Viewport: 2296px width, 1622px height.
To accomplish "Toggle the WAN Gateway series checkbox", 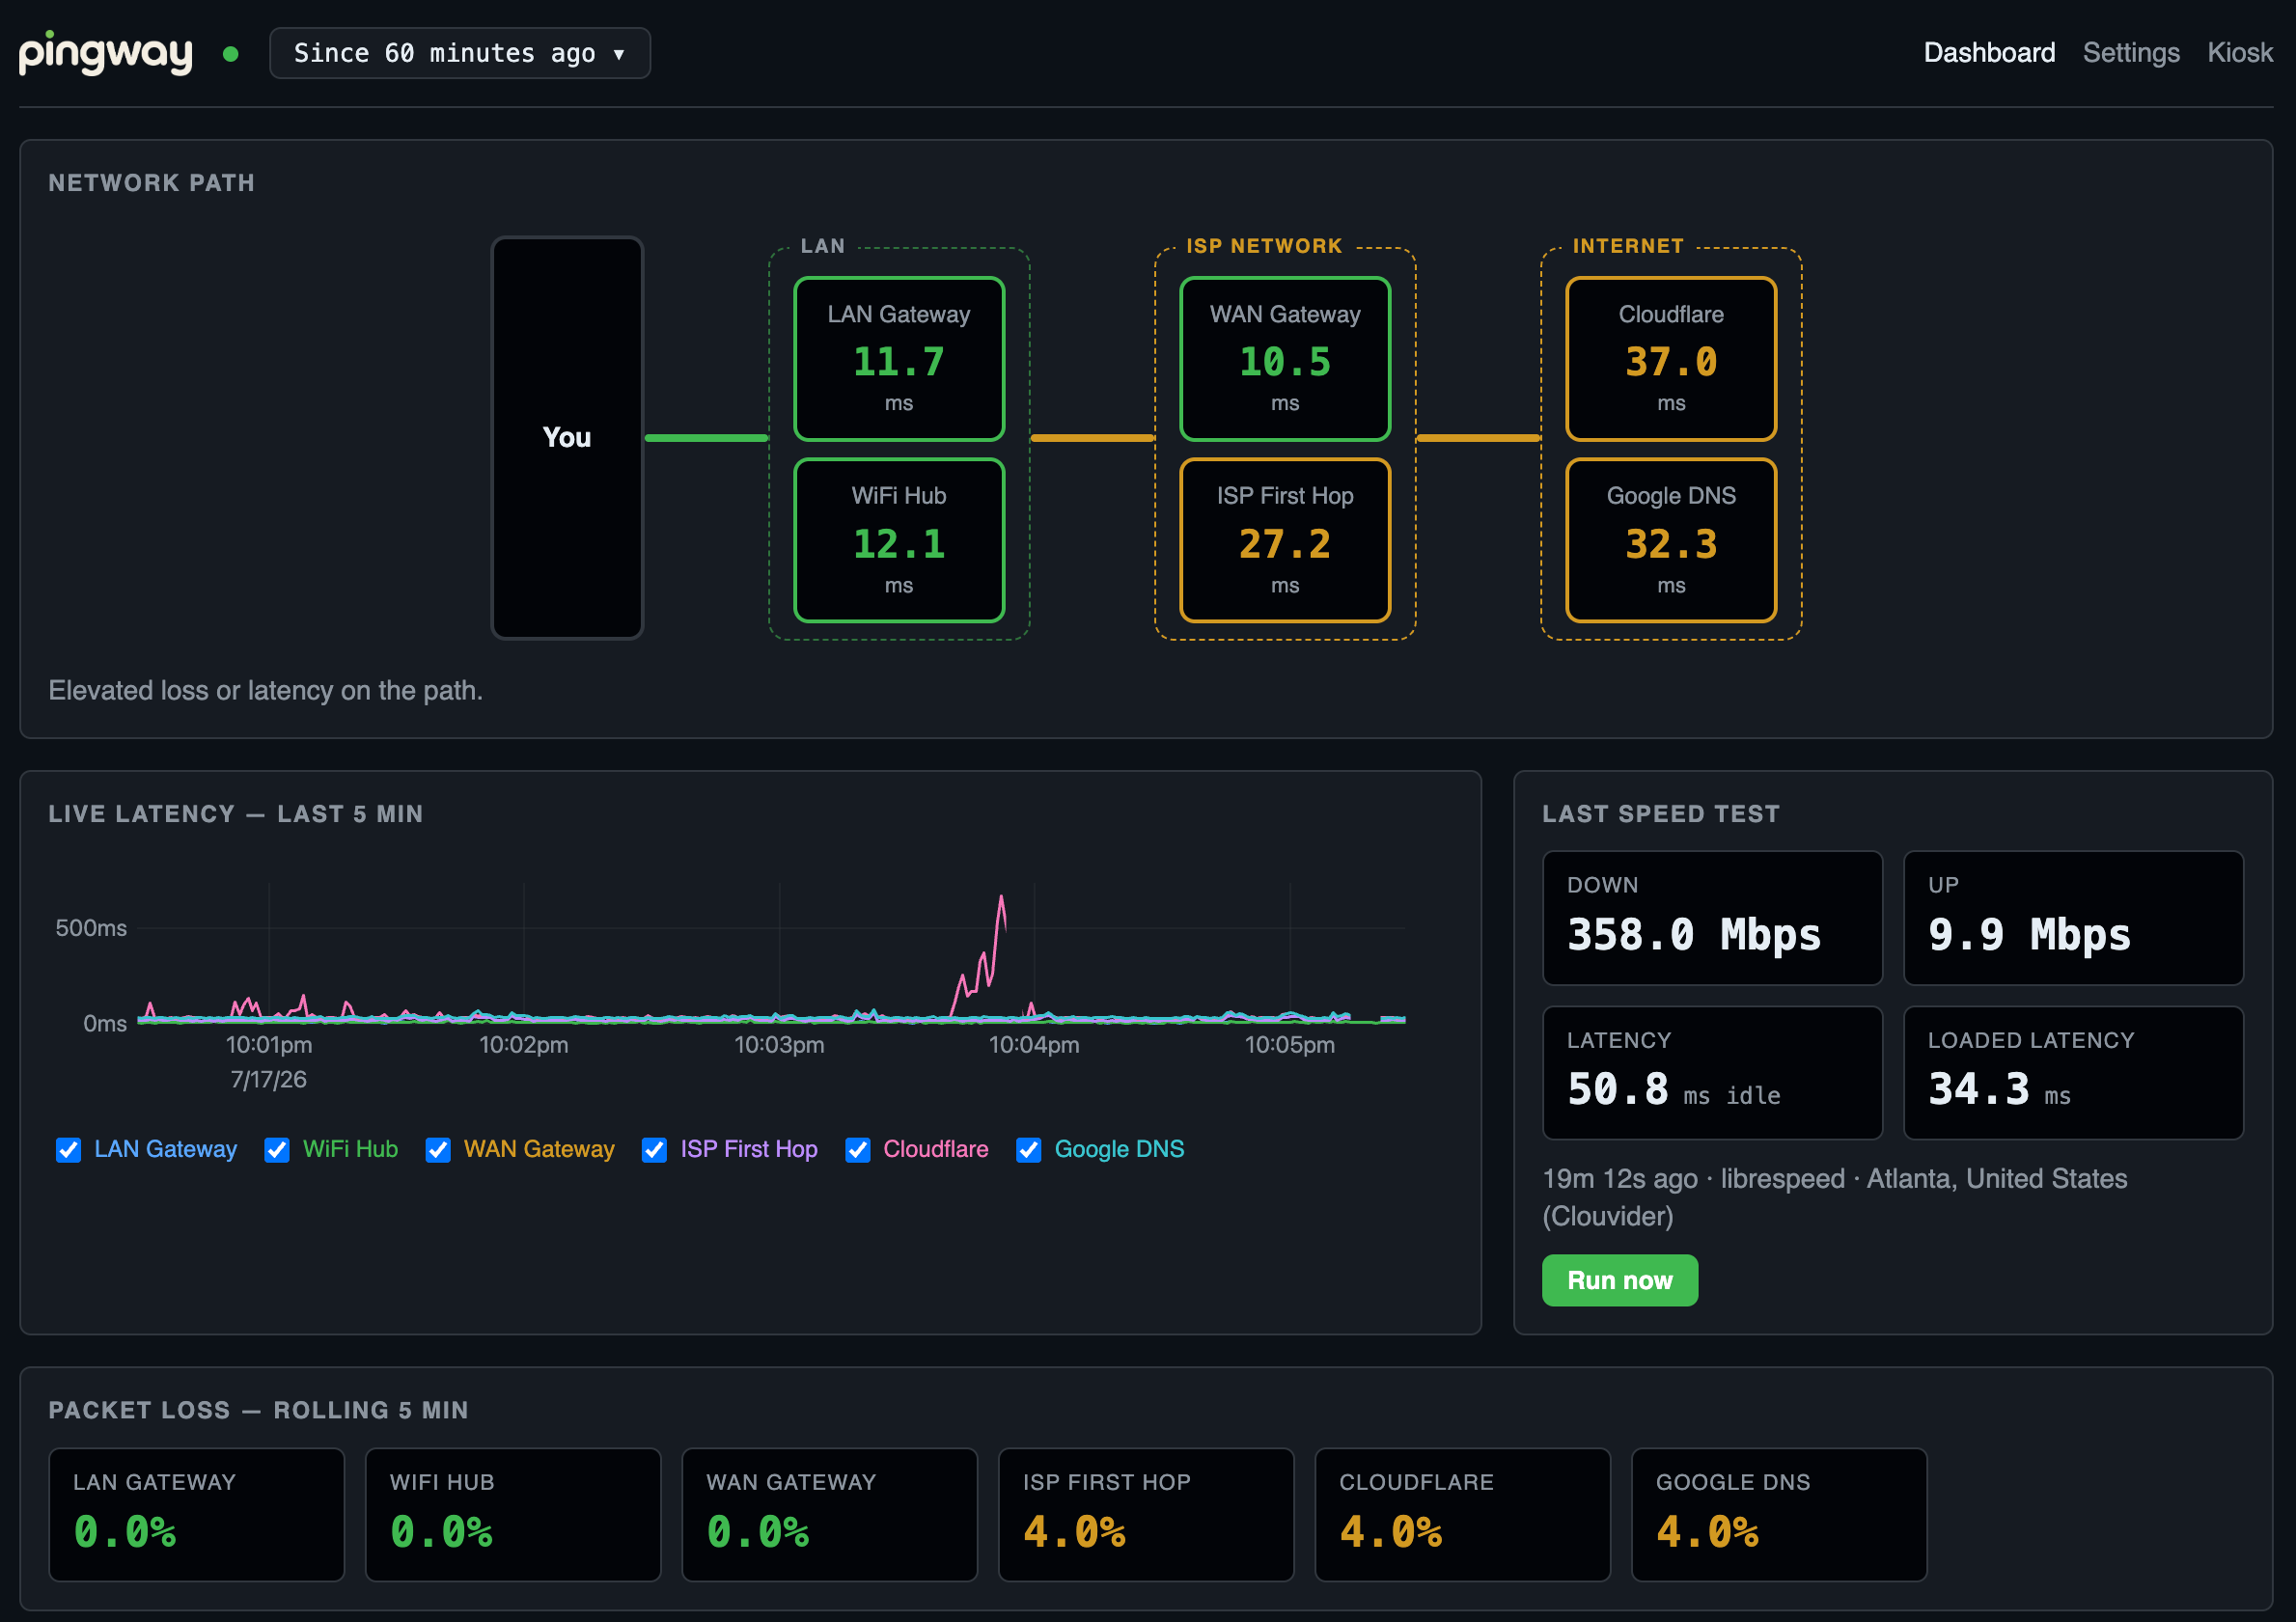I will [x=438, y=1150].
